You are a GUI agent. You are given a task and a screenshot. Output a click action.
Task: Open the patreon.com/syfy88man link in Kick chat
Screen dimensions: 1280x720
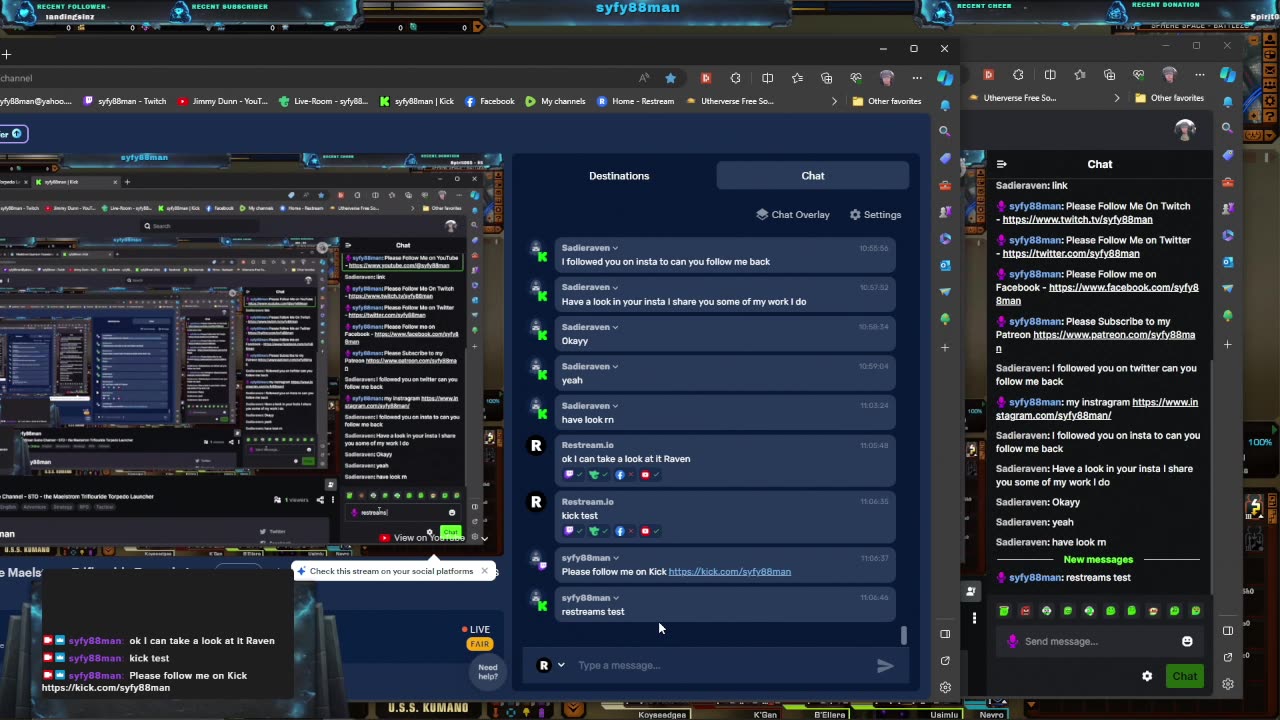1097,342
